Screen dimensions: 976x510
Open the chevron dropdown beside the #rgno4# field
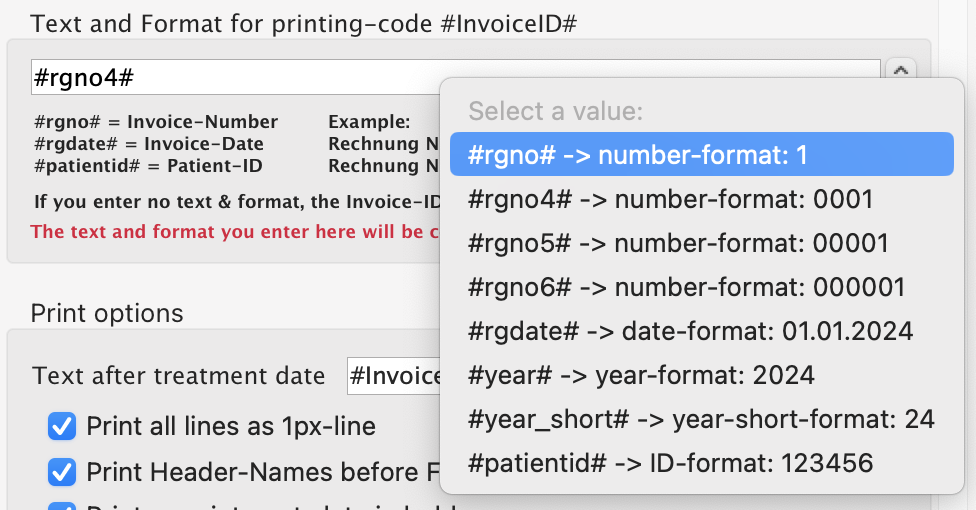901,71
